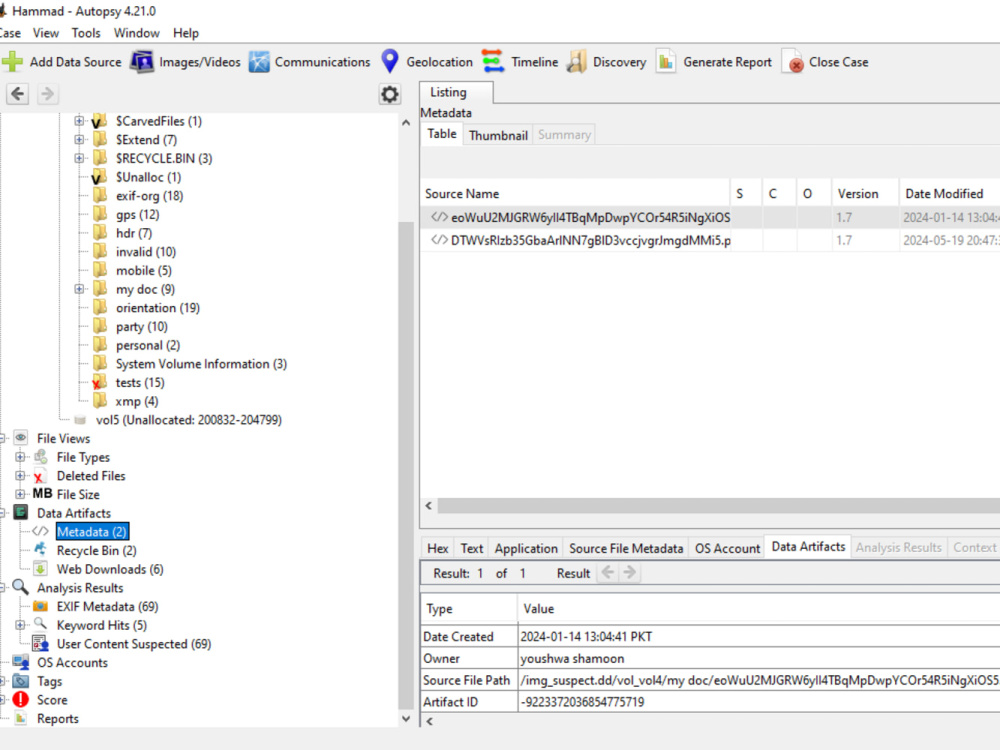Screen dimensions: 1000x750
Task: Select the gps (12) folder
Action: tap(137, 215)
